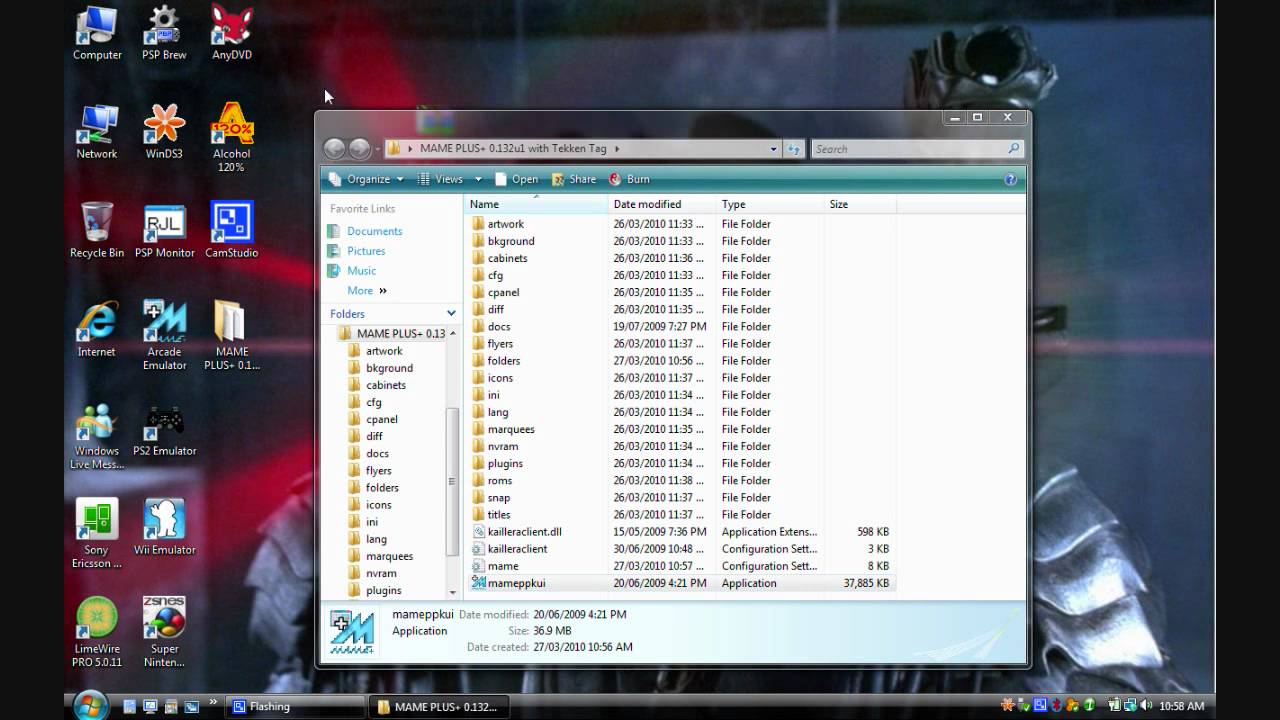This screenshot has height=720, width=1280.
Task: Click the volume tray icon
Action: [x=1145, y=706]
